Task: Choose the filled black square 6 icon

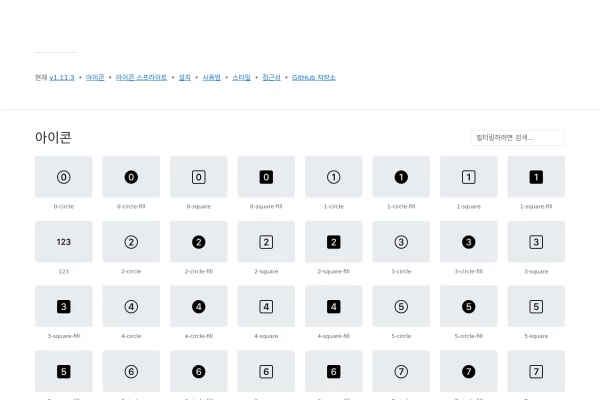Action: pyautogui.click(x=334, y=371)
